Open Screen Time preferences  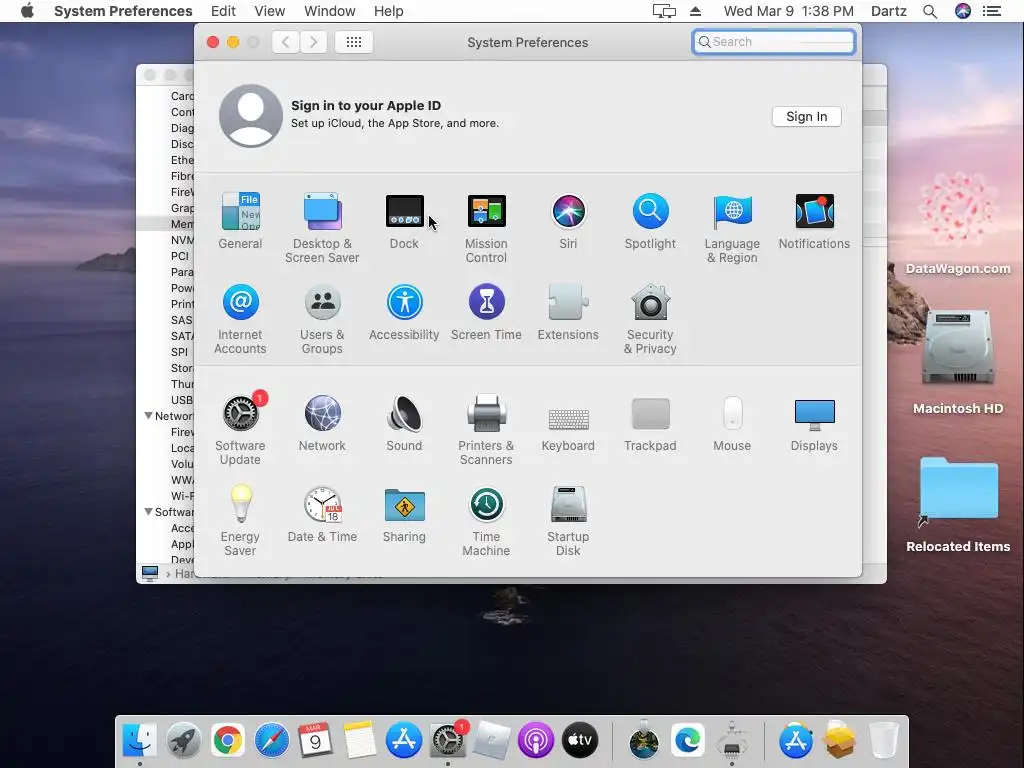[x=486, y=312]
